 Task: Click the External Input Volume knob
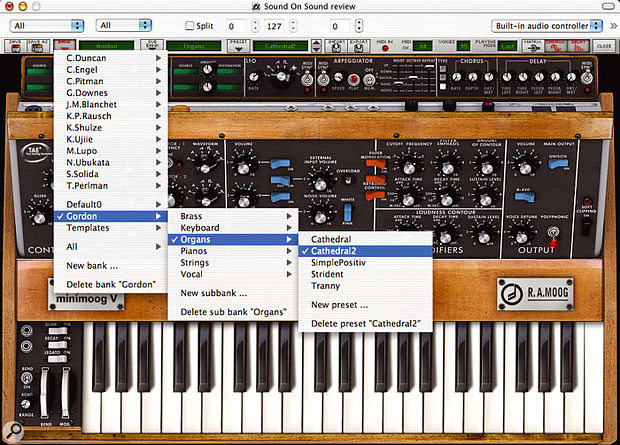(x=320, y=183)
